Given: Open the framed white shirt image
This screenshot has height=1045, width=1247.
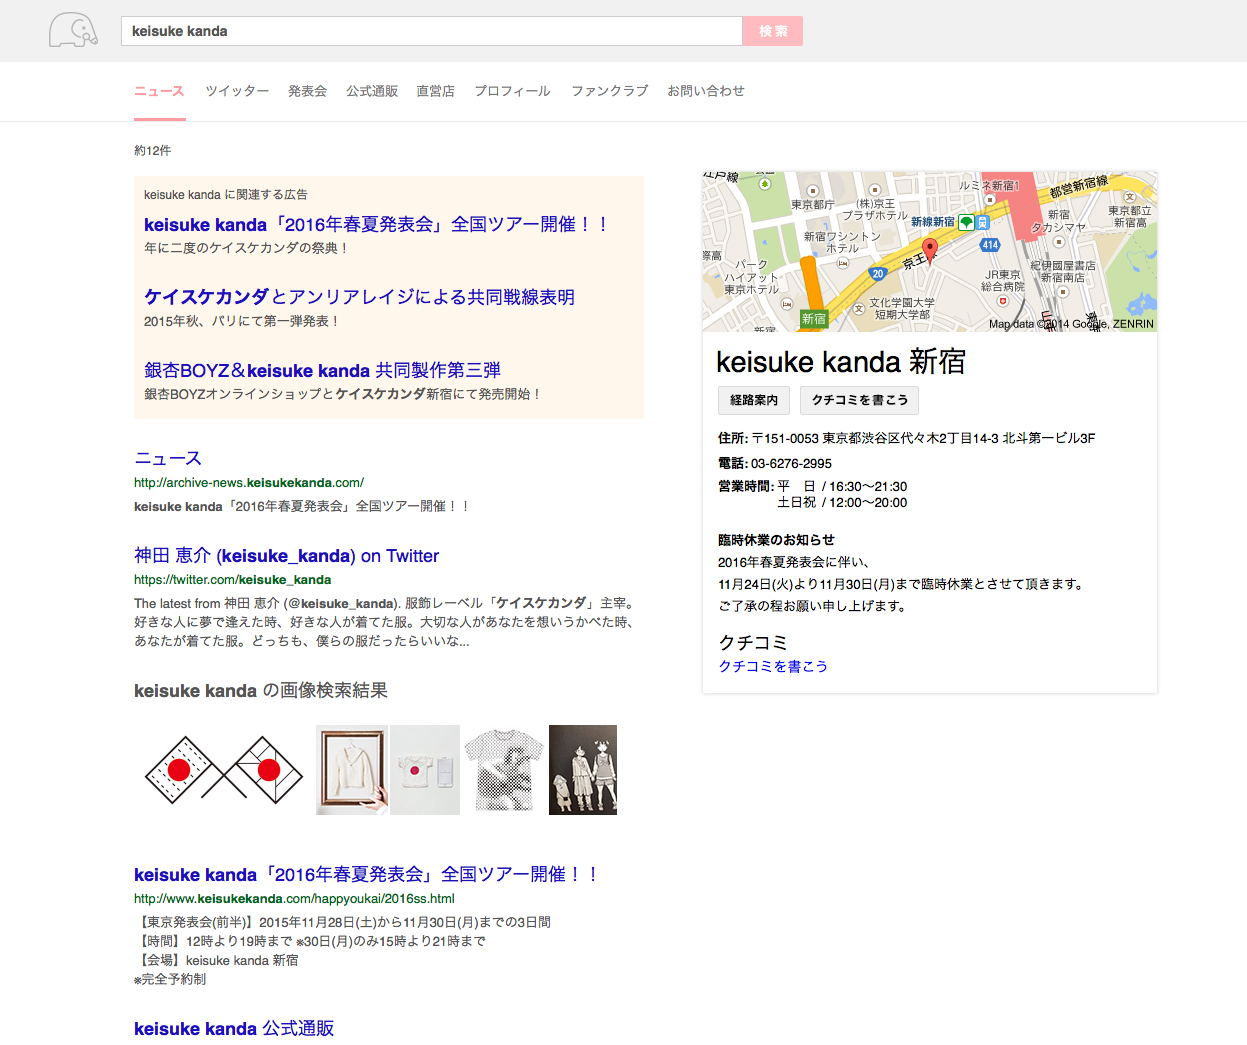Looking at the screenshot, I should 352,770.
